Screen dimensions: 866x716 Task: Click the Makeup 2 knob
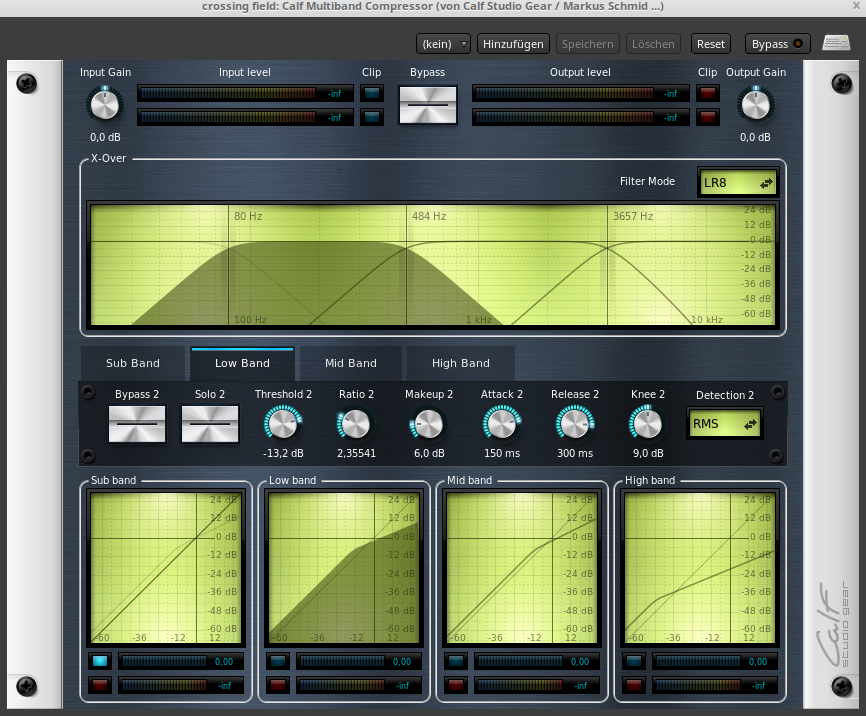(429, 424)
